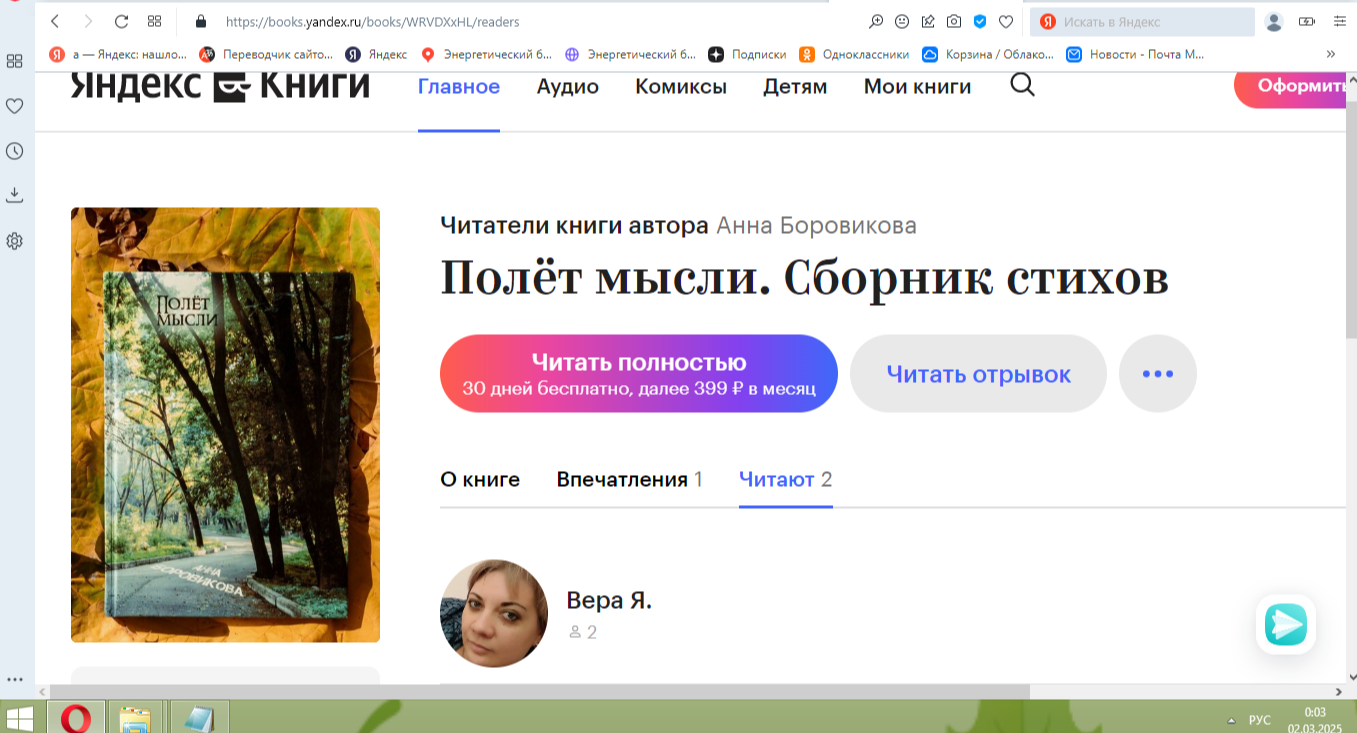Switch to 'Главное' navigation tab
The height and width of the screenshot is (733, 1357).
[x=459, y=87]
